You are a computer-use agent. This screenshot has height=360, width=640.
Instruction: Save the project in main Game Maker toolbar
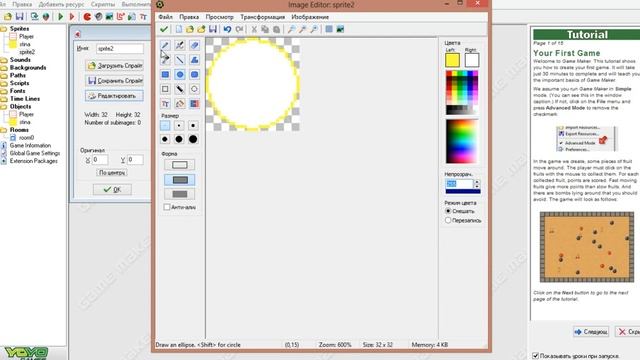click(19, 17)
